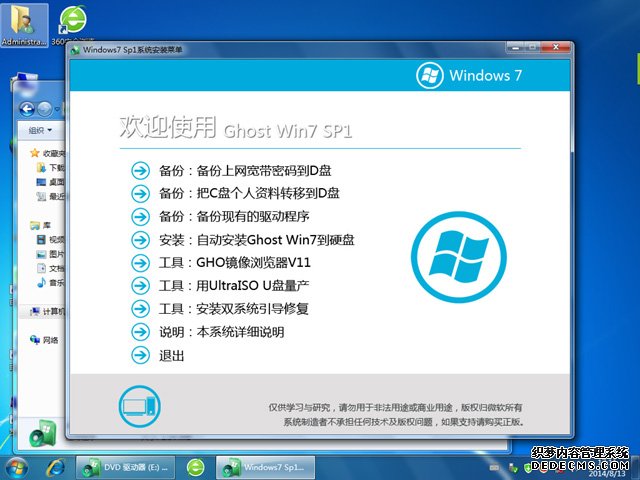Launch Internet Explorer from taskbar

[56, 468]
